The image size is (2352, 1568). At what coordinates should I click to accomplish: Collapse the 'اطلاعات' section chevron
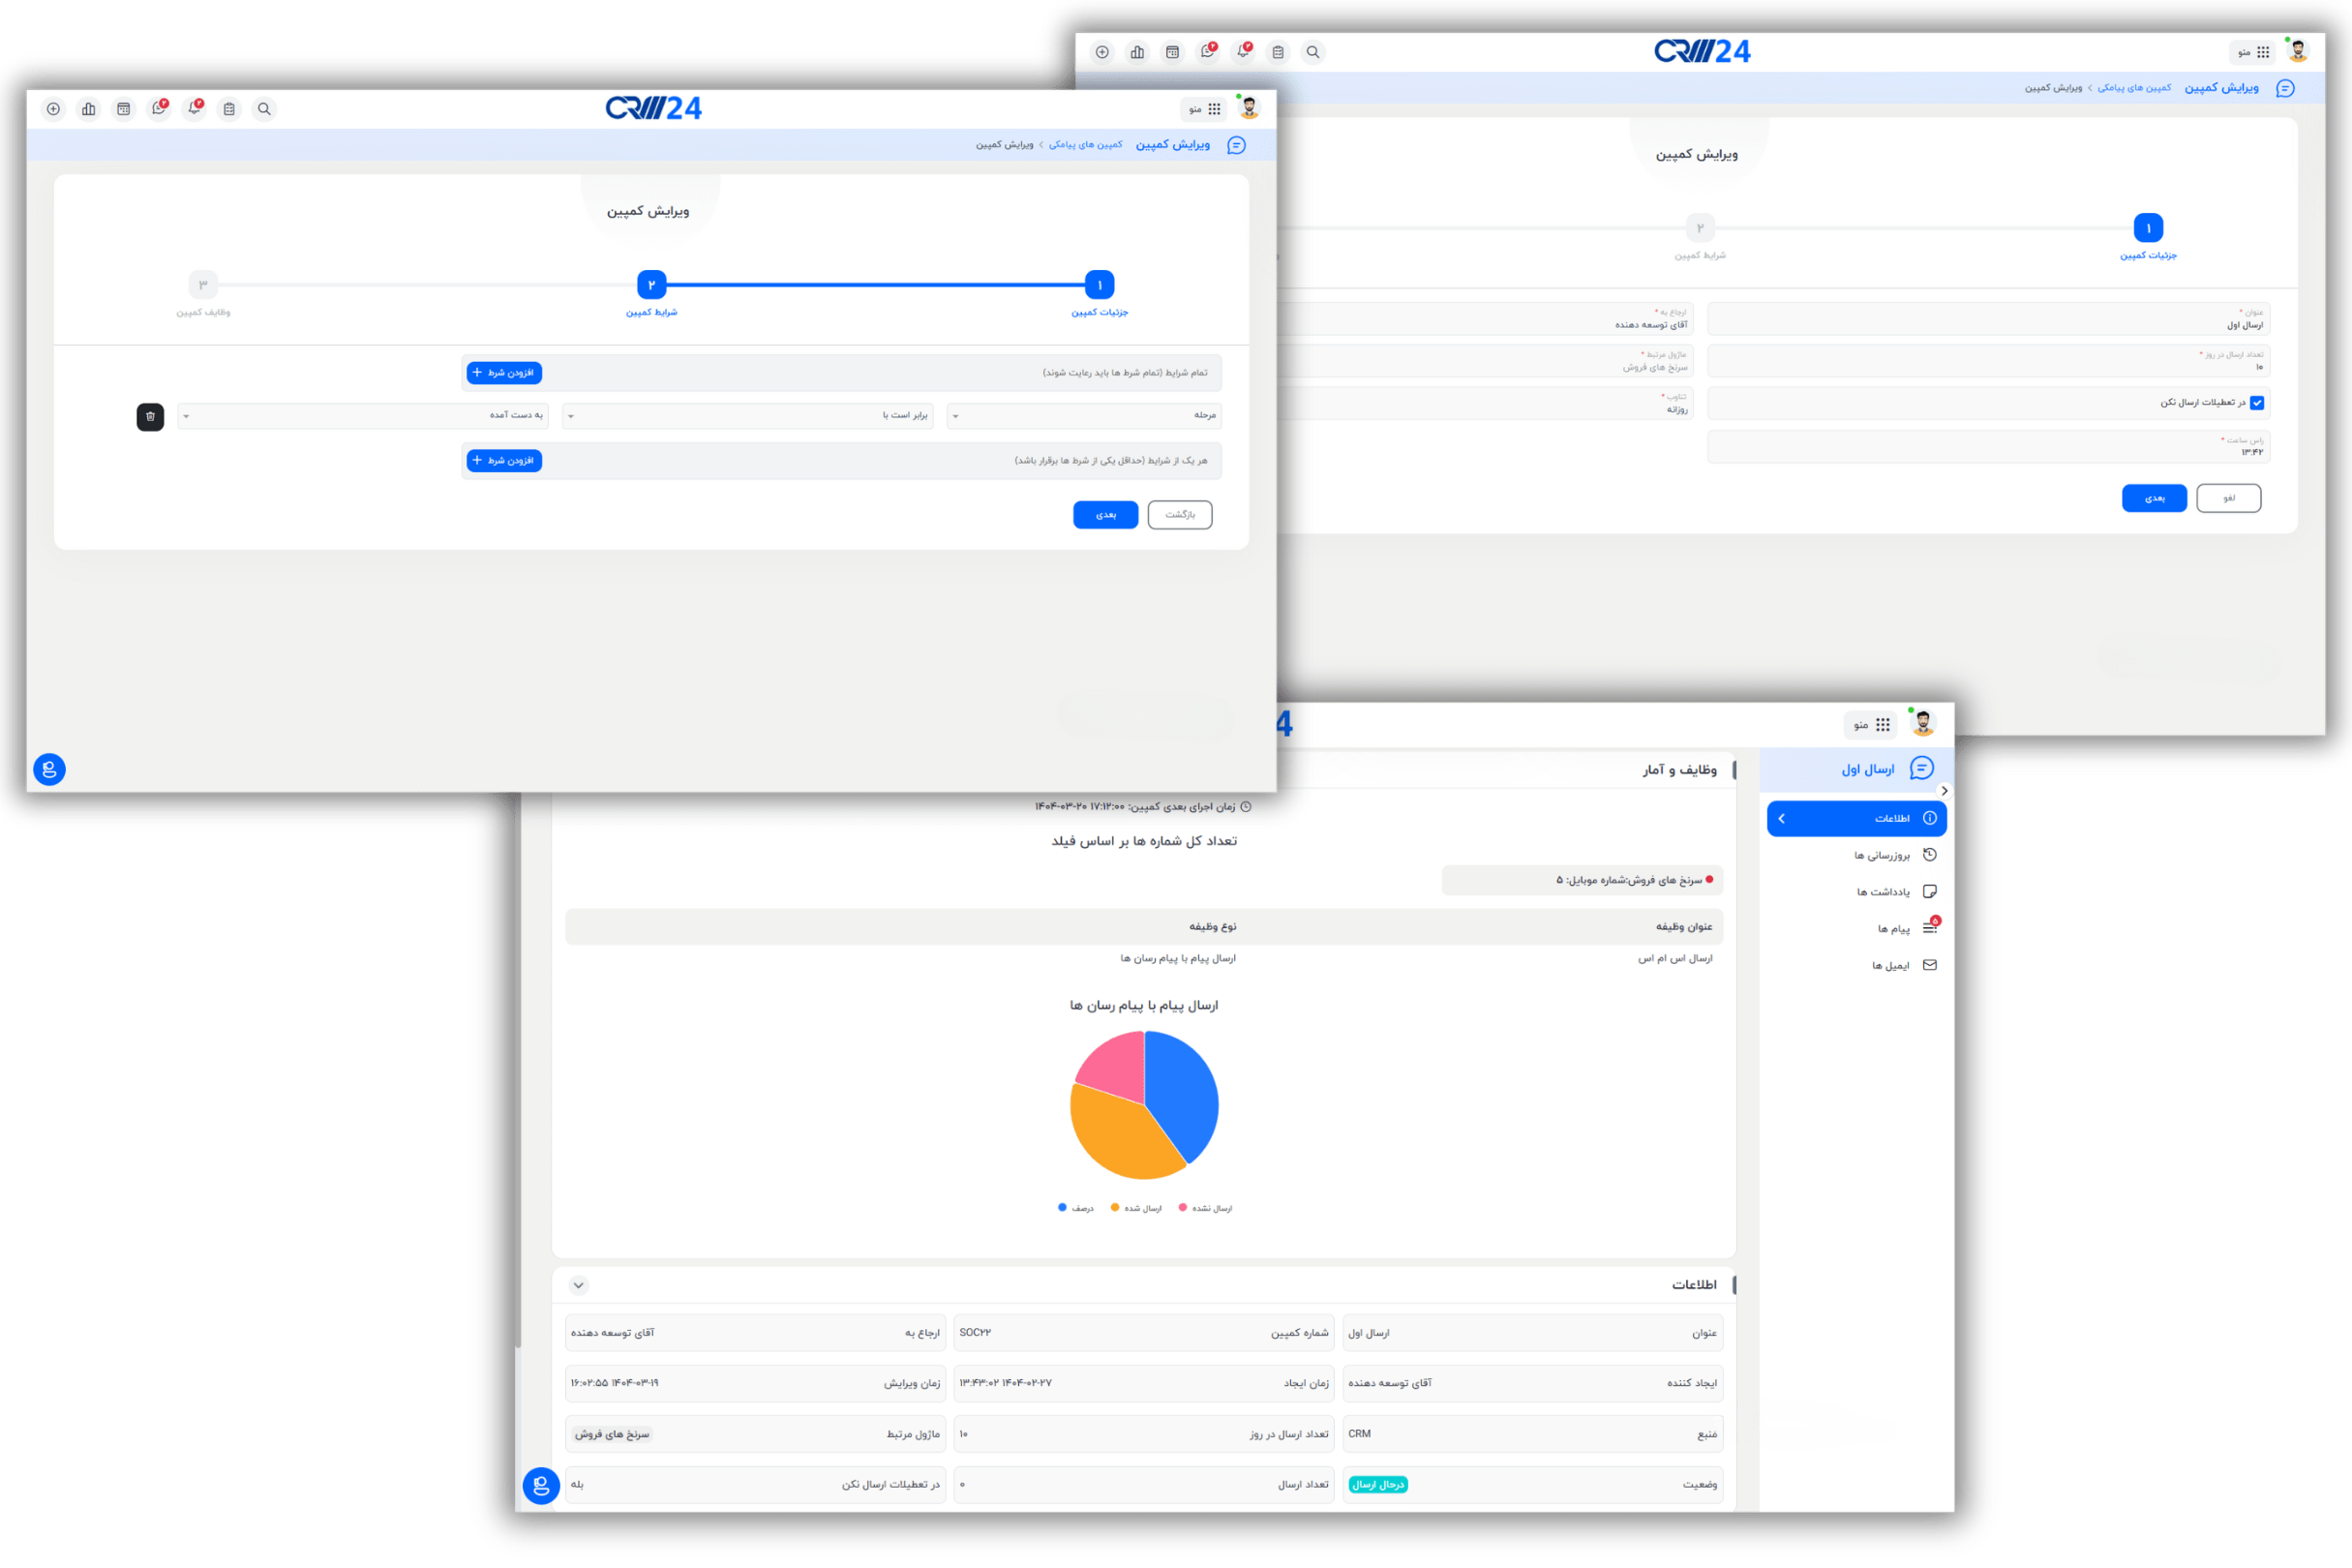point(579,1285)
